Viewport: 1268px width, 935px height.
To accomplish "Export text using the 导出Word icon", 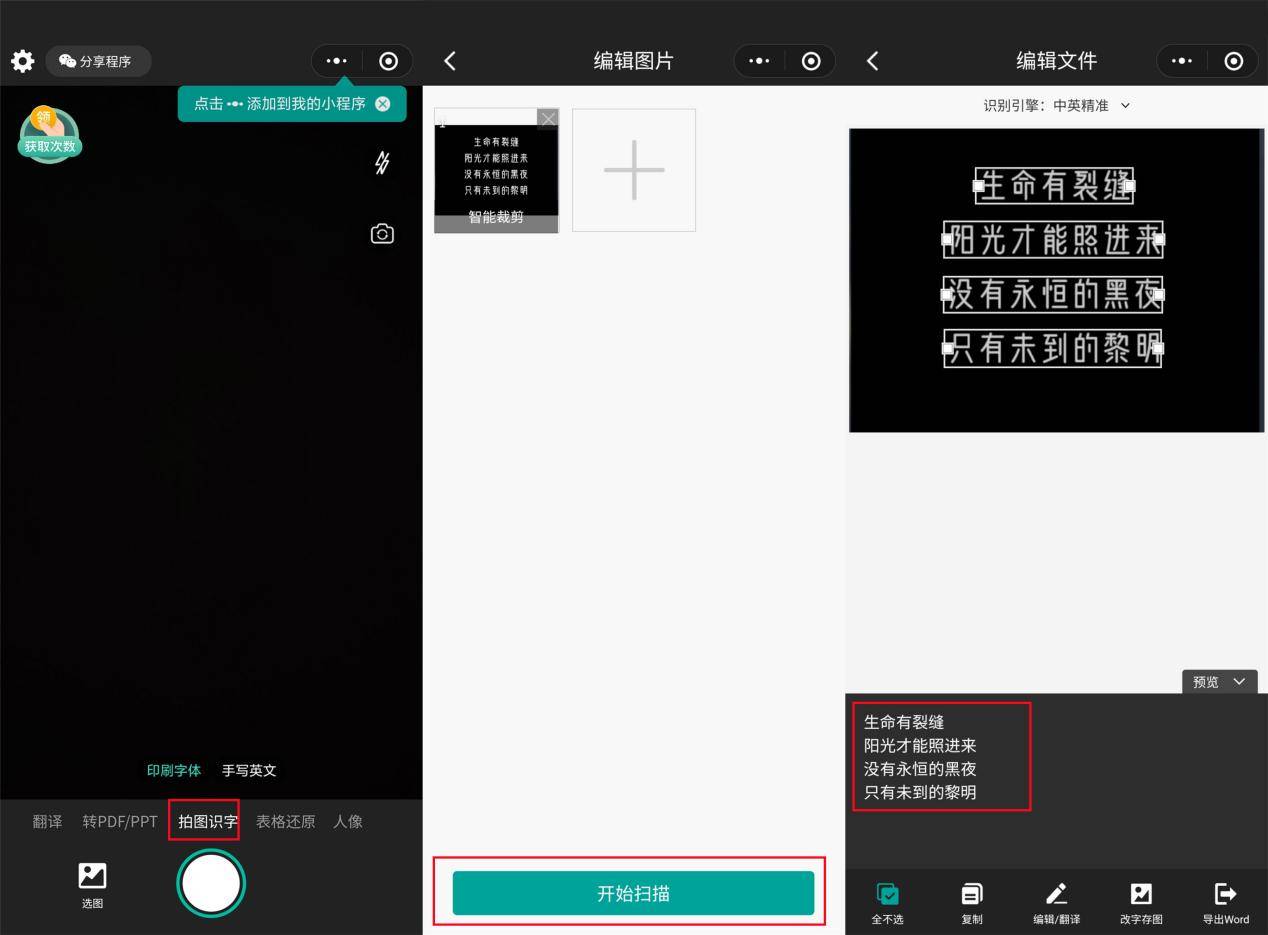I will 1224,901.
